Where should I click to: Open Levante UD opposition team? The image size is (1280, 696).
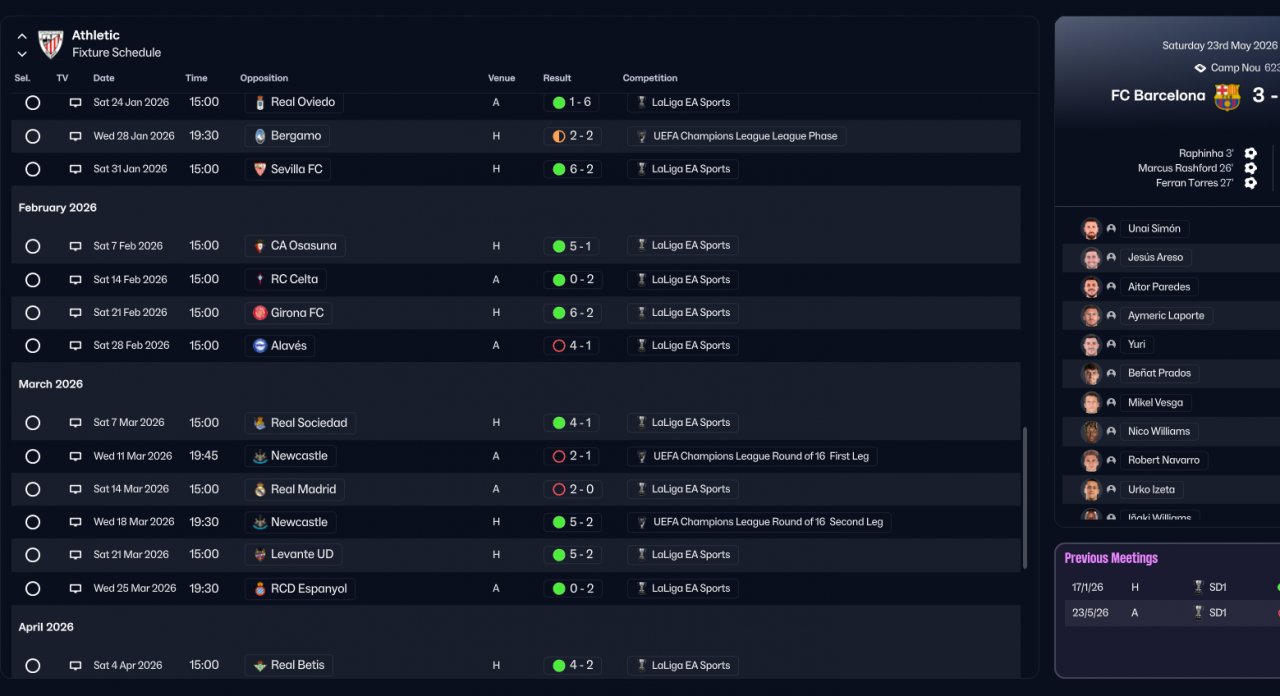pyautogui.click(x=293, y=554)
